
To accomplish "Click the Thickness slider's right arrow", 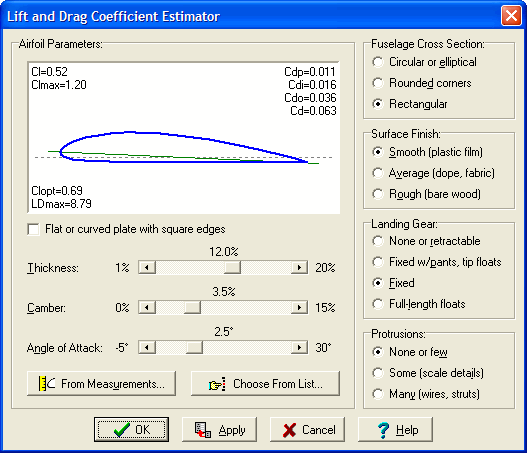I will coord(299,268).
